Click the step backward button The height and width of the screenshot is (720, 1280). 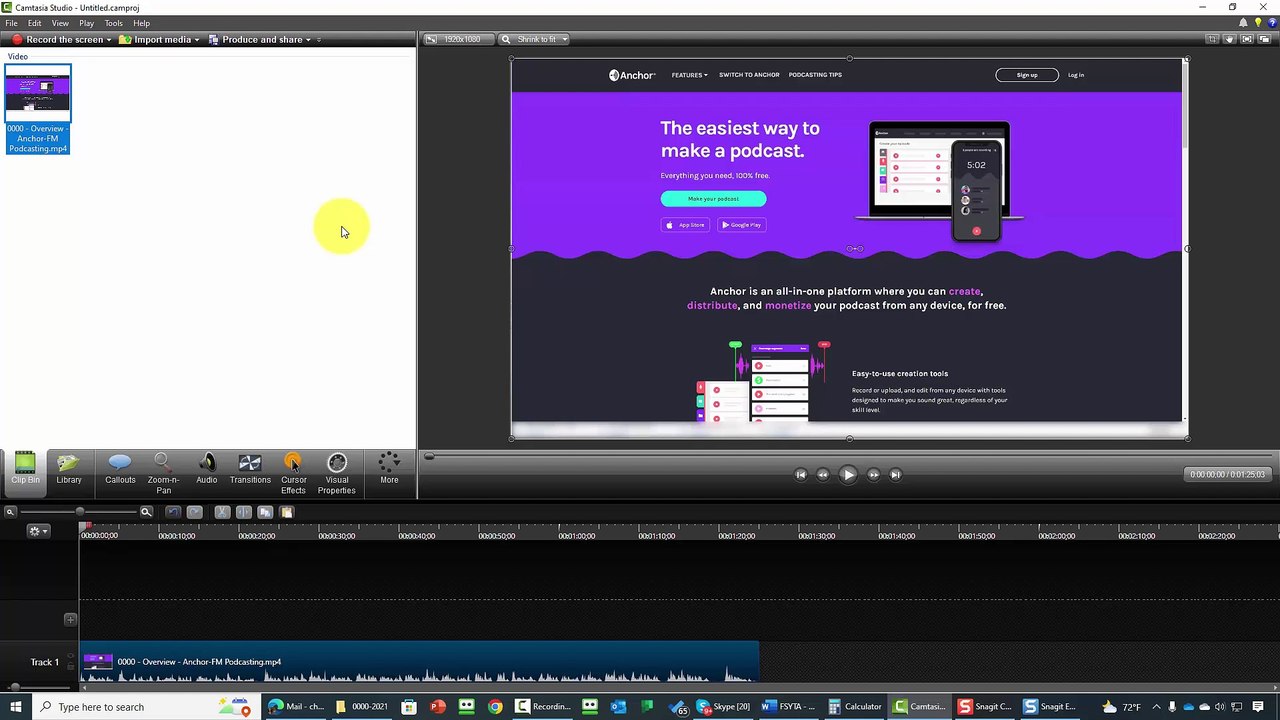(823, 475)
